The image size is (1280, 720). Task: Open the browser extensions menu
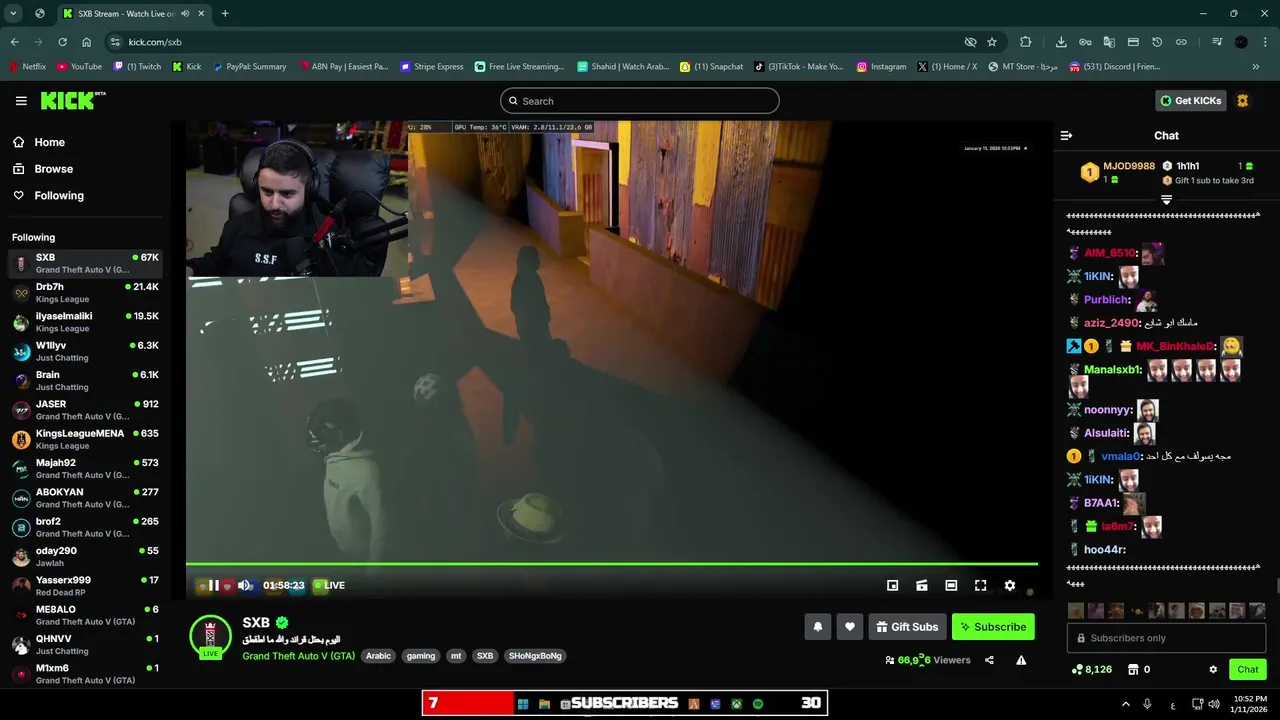(x=1025, y=42)
